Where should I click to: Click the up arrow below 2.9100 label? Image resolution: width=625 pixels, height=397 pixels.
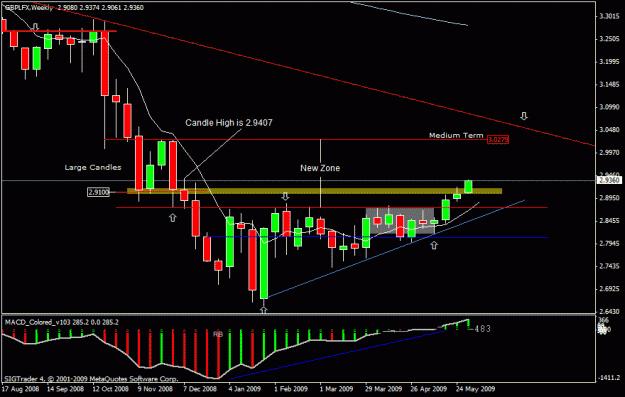pyautogui.click(x=173, y=218)
